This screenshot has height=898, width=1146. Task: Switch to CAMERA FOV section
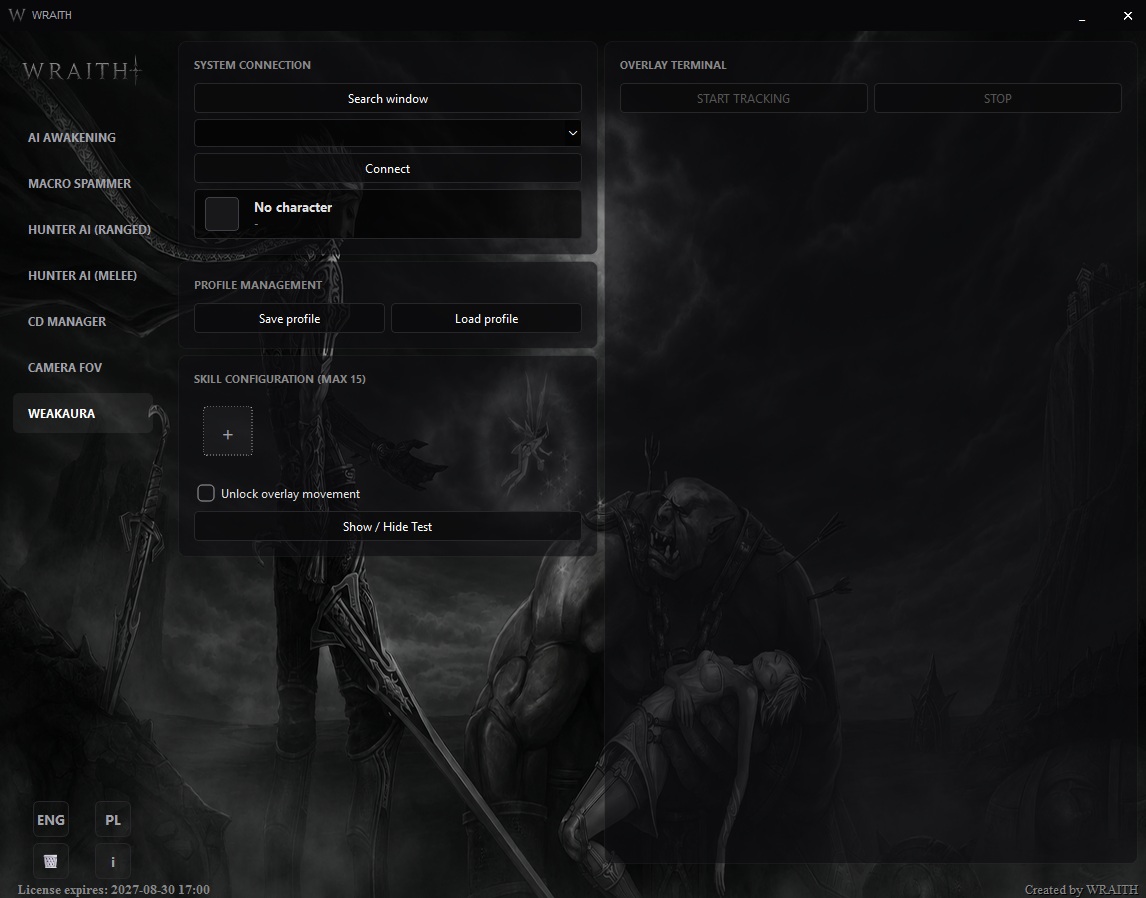pos(64,368)
